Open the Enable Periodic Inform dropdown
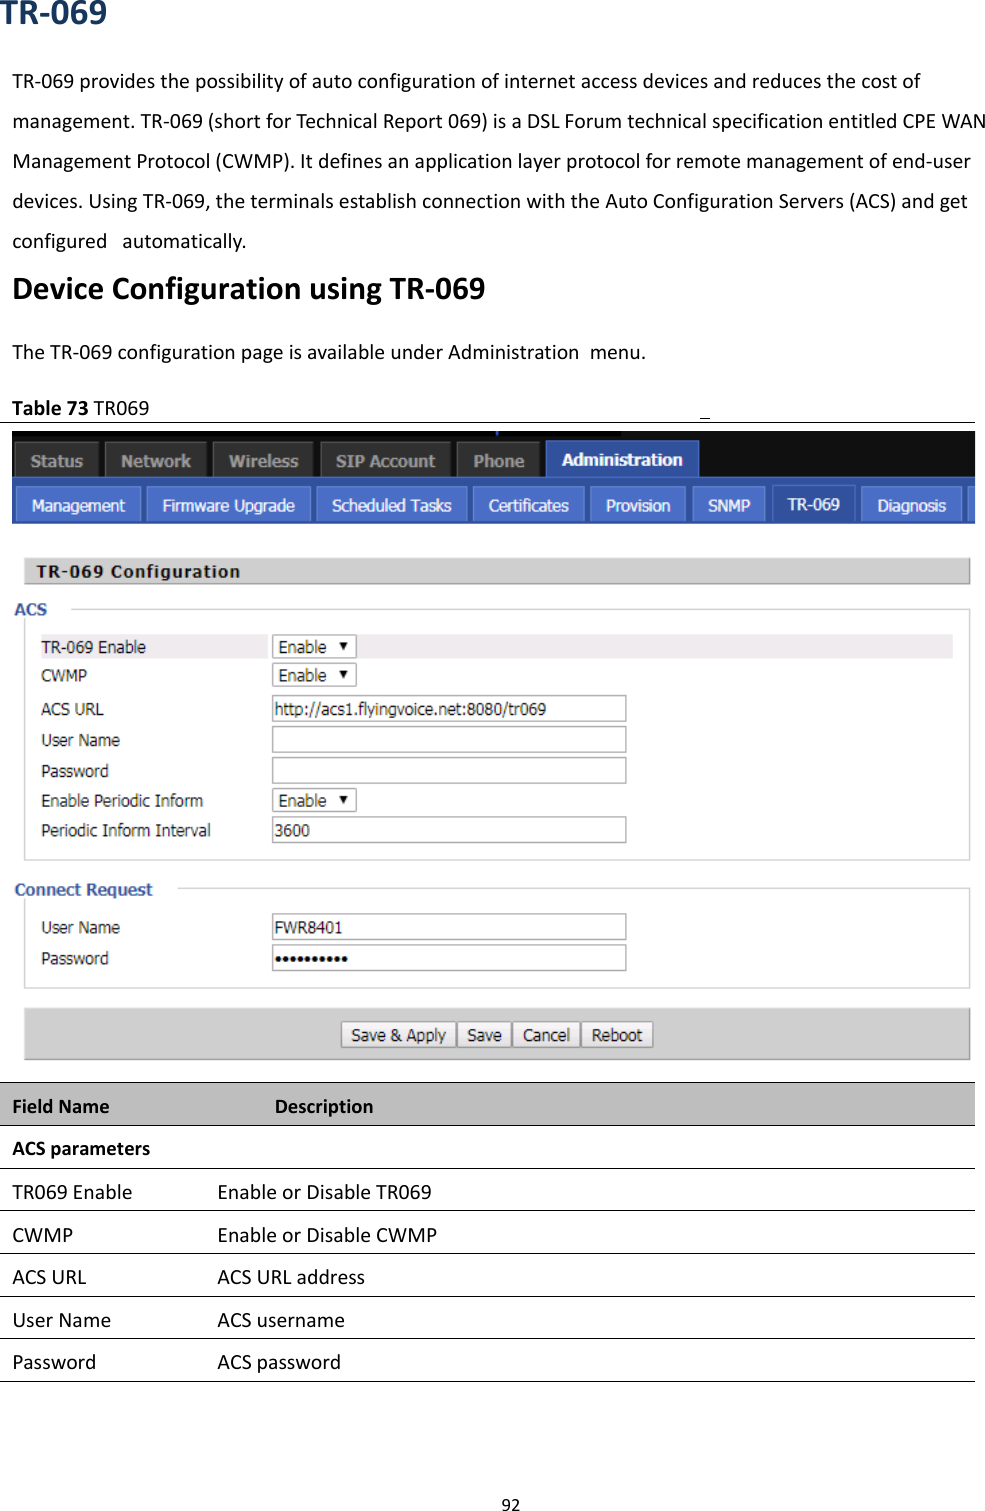985x1511 pixels. (311, 799)
